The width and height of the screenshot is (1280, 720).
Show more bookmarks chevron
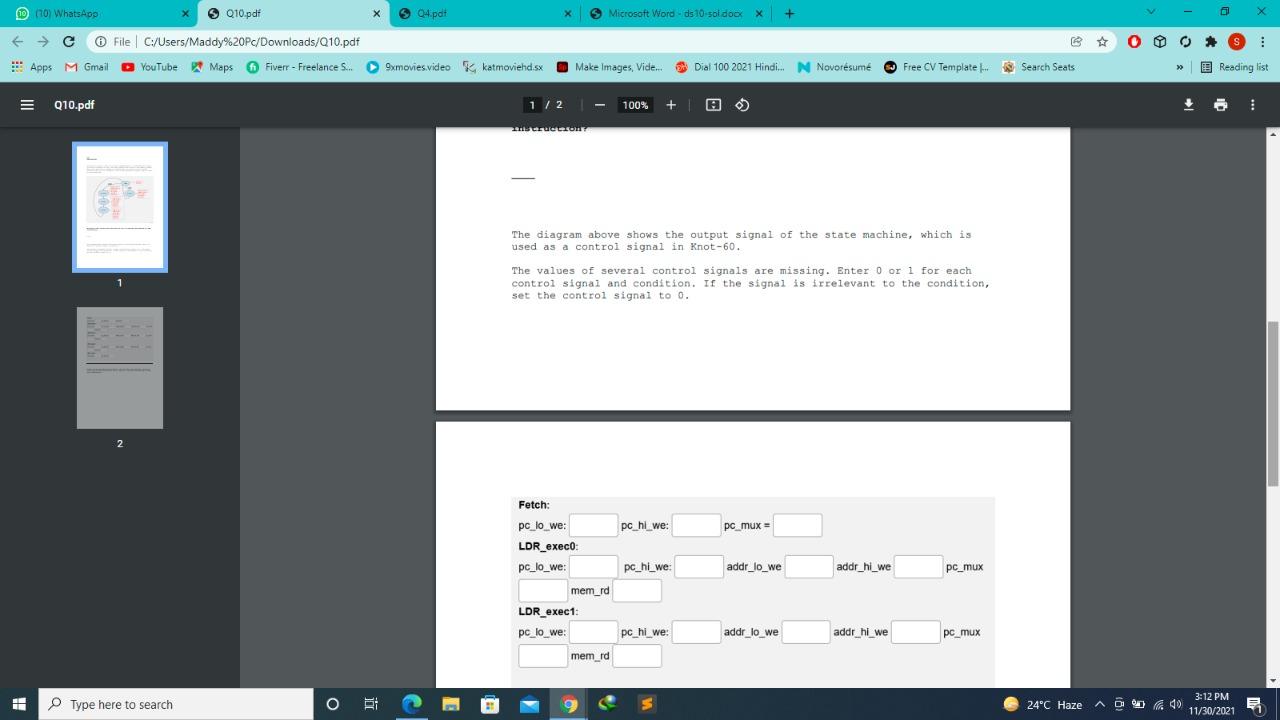point(1180,67)
